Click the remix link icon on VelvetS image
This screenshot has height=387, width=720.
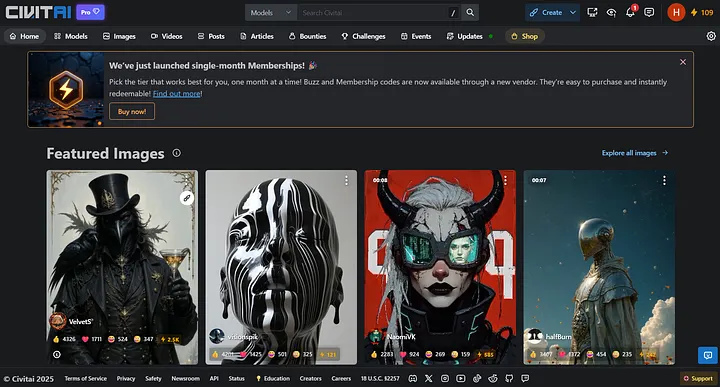point(186,198)
